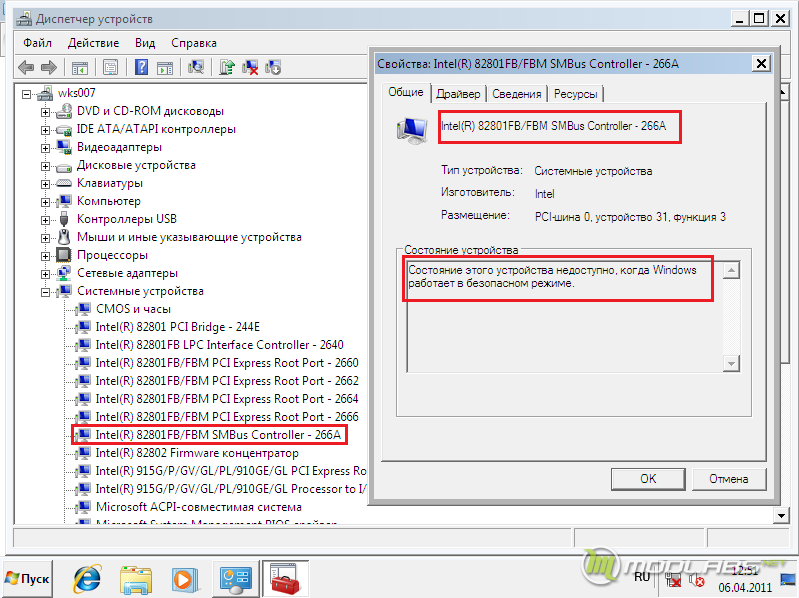Open the Справка menu

[194, 43]
